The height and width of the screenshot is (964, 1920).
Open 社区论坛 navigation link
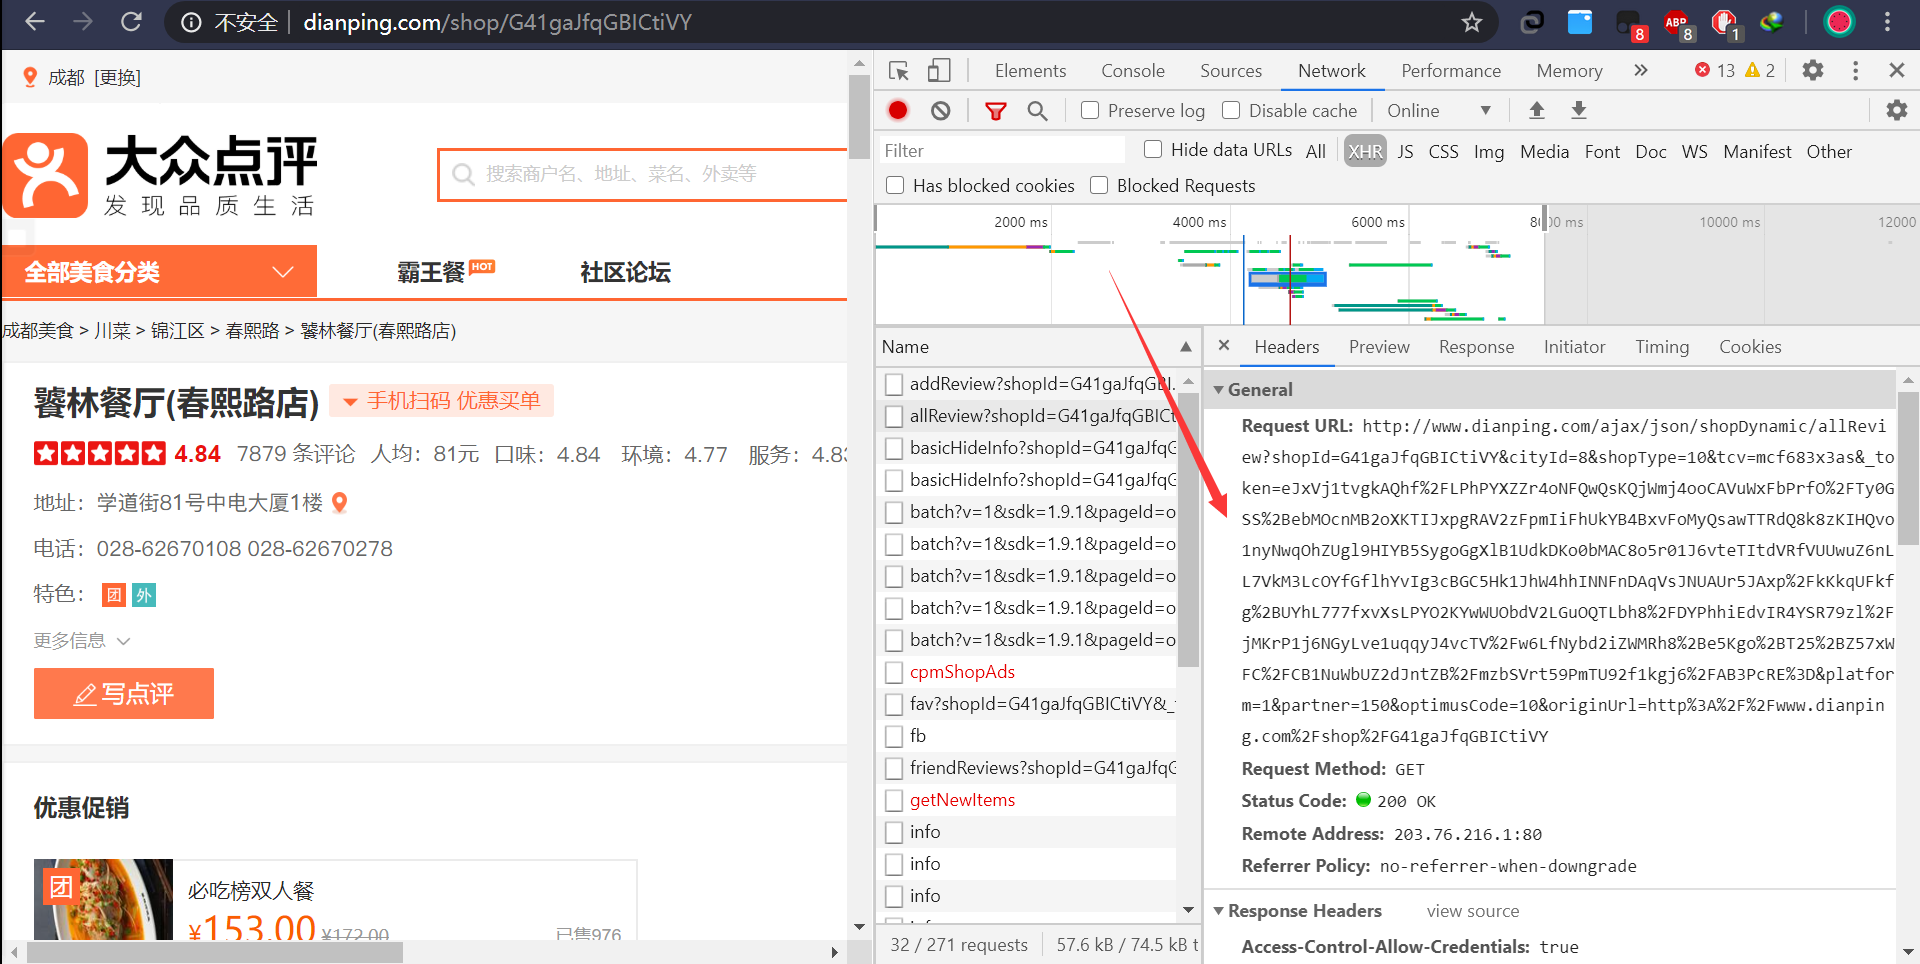[x=625, y=272]
